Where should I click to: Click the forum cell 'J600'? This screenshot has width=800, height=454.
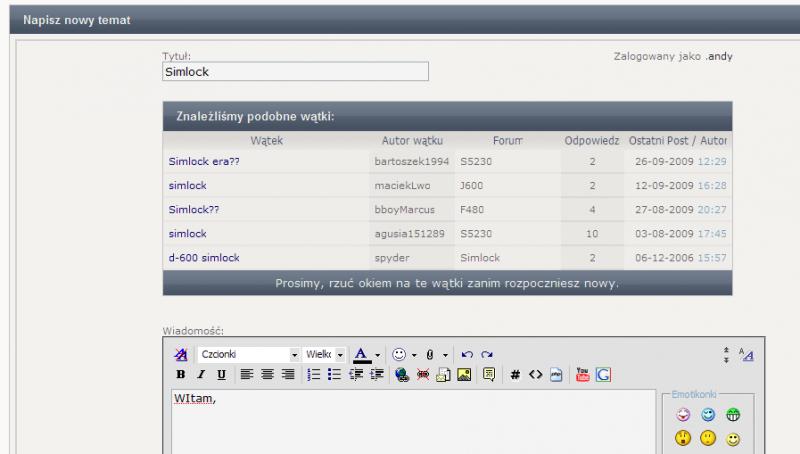click(x=471, y=185)
